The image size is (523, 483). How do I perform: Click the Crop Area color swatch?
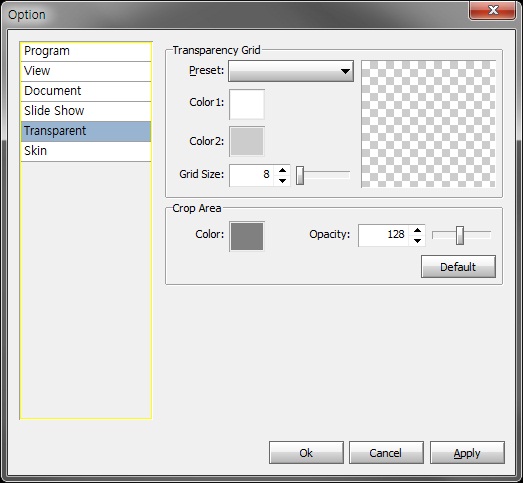pos(247,236)
